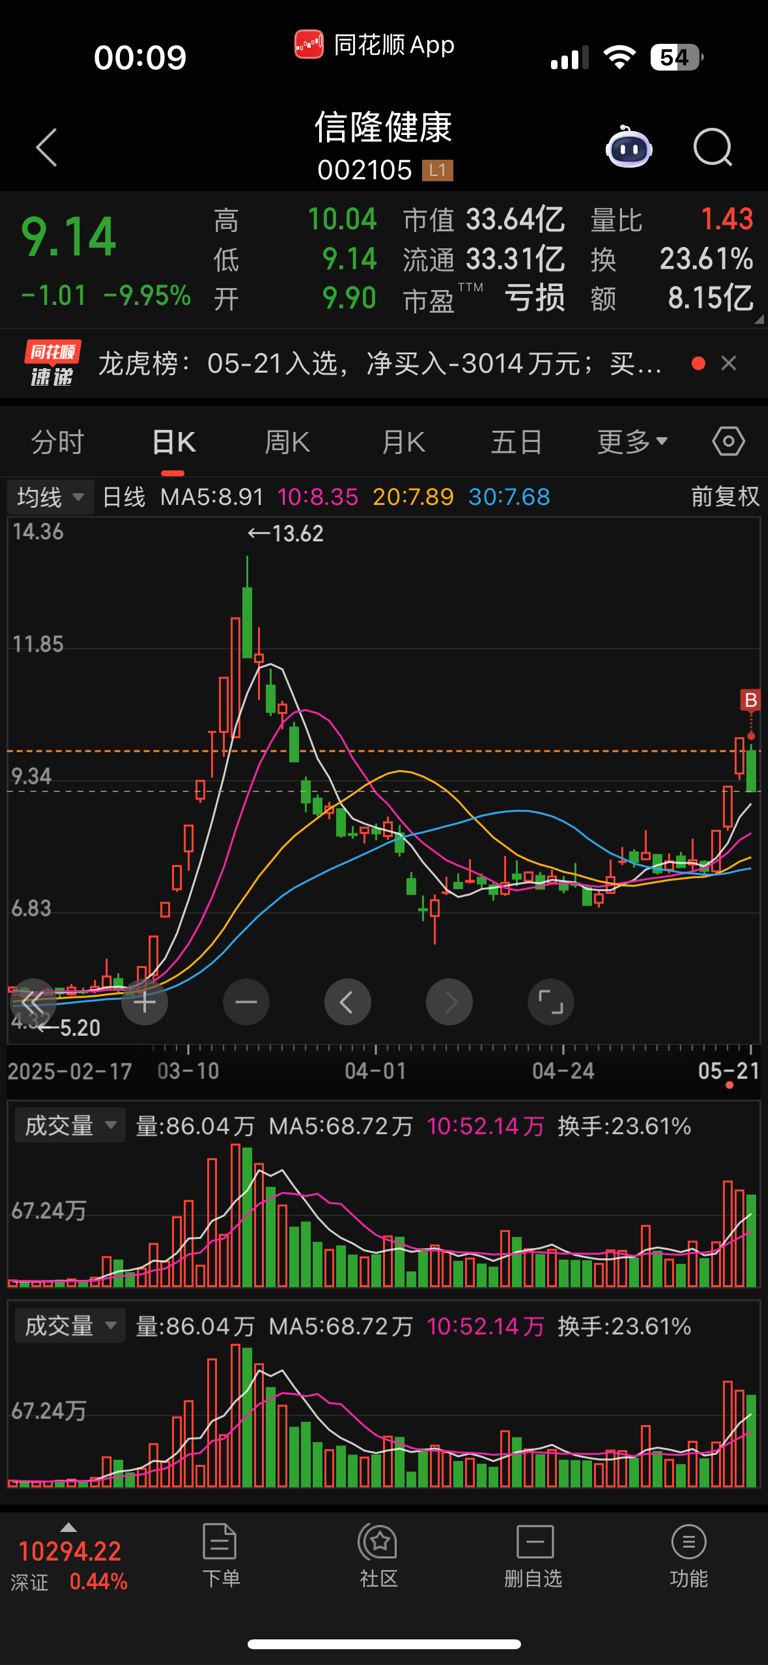Tap 量:86.04万 in first volume panel
Viewport: 769px width, 1665px height.
(196, 1126)
